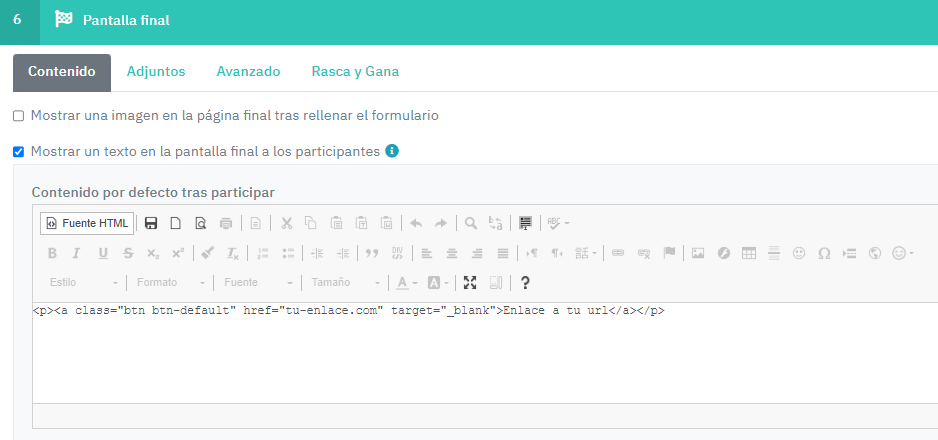Set text direction right to left

(x=557, y=253)
